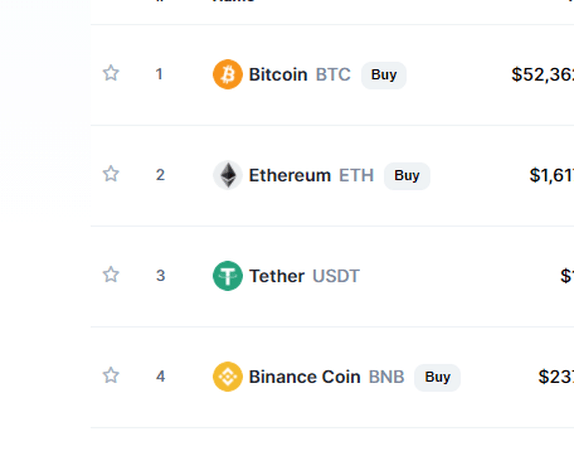Star Tether as a favorite
This screenshot has width=574, height=456.
click(x=111, y=274)
